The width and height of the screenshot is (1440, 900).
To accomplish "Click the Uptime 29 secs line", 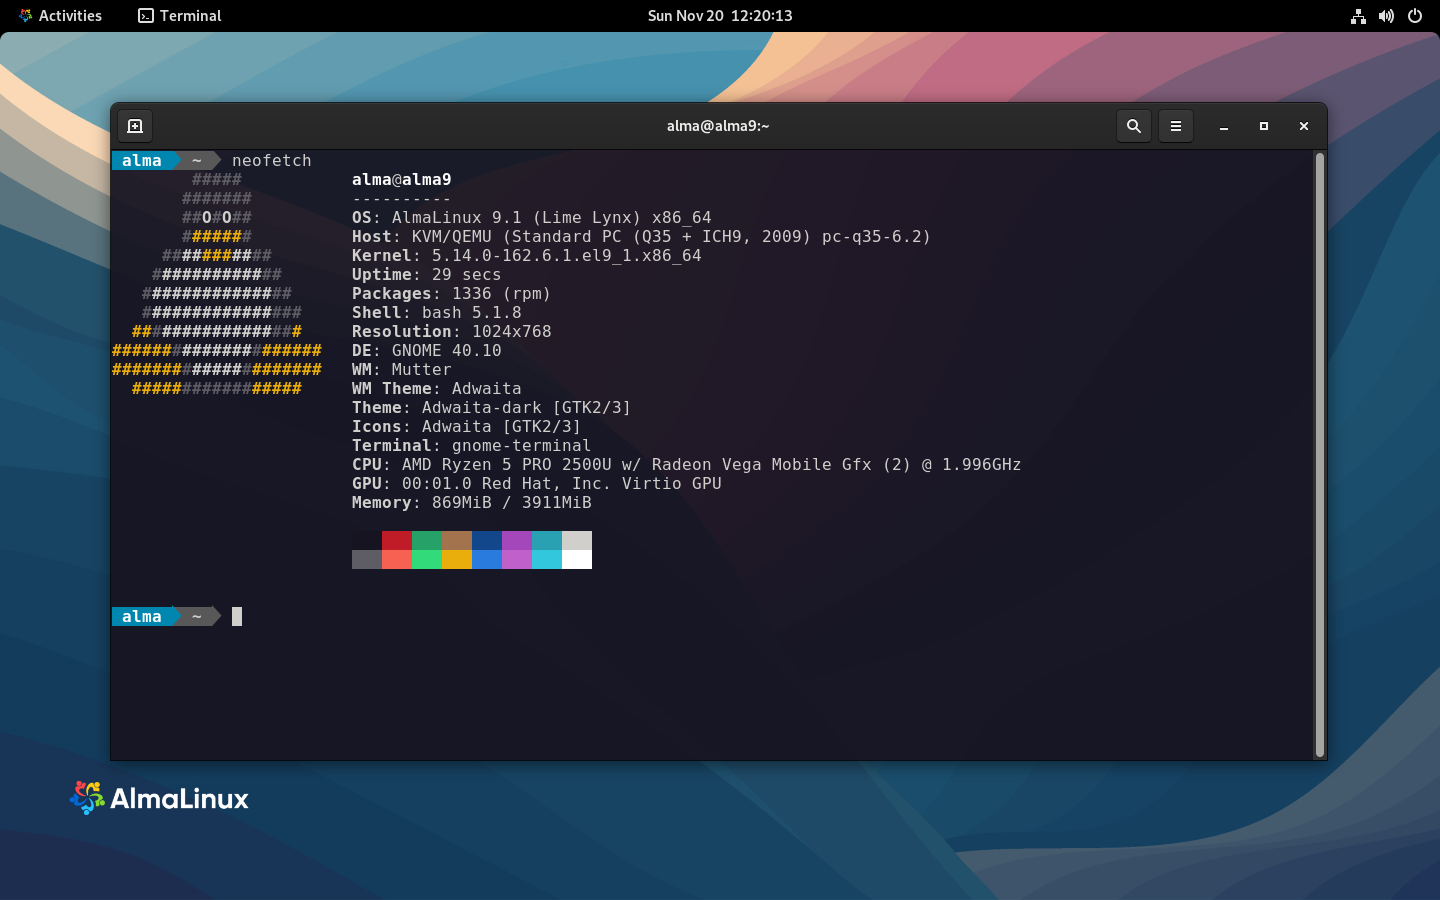I will [x=427, y=275].
